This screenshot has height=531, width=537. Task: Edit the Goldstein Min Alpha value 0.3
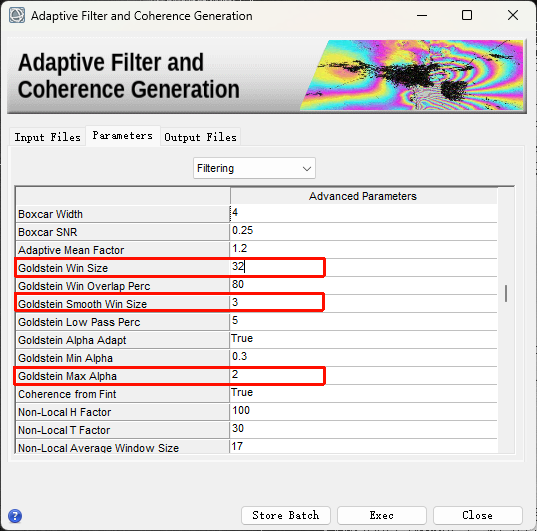[363, 357]
